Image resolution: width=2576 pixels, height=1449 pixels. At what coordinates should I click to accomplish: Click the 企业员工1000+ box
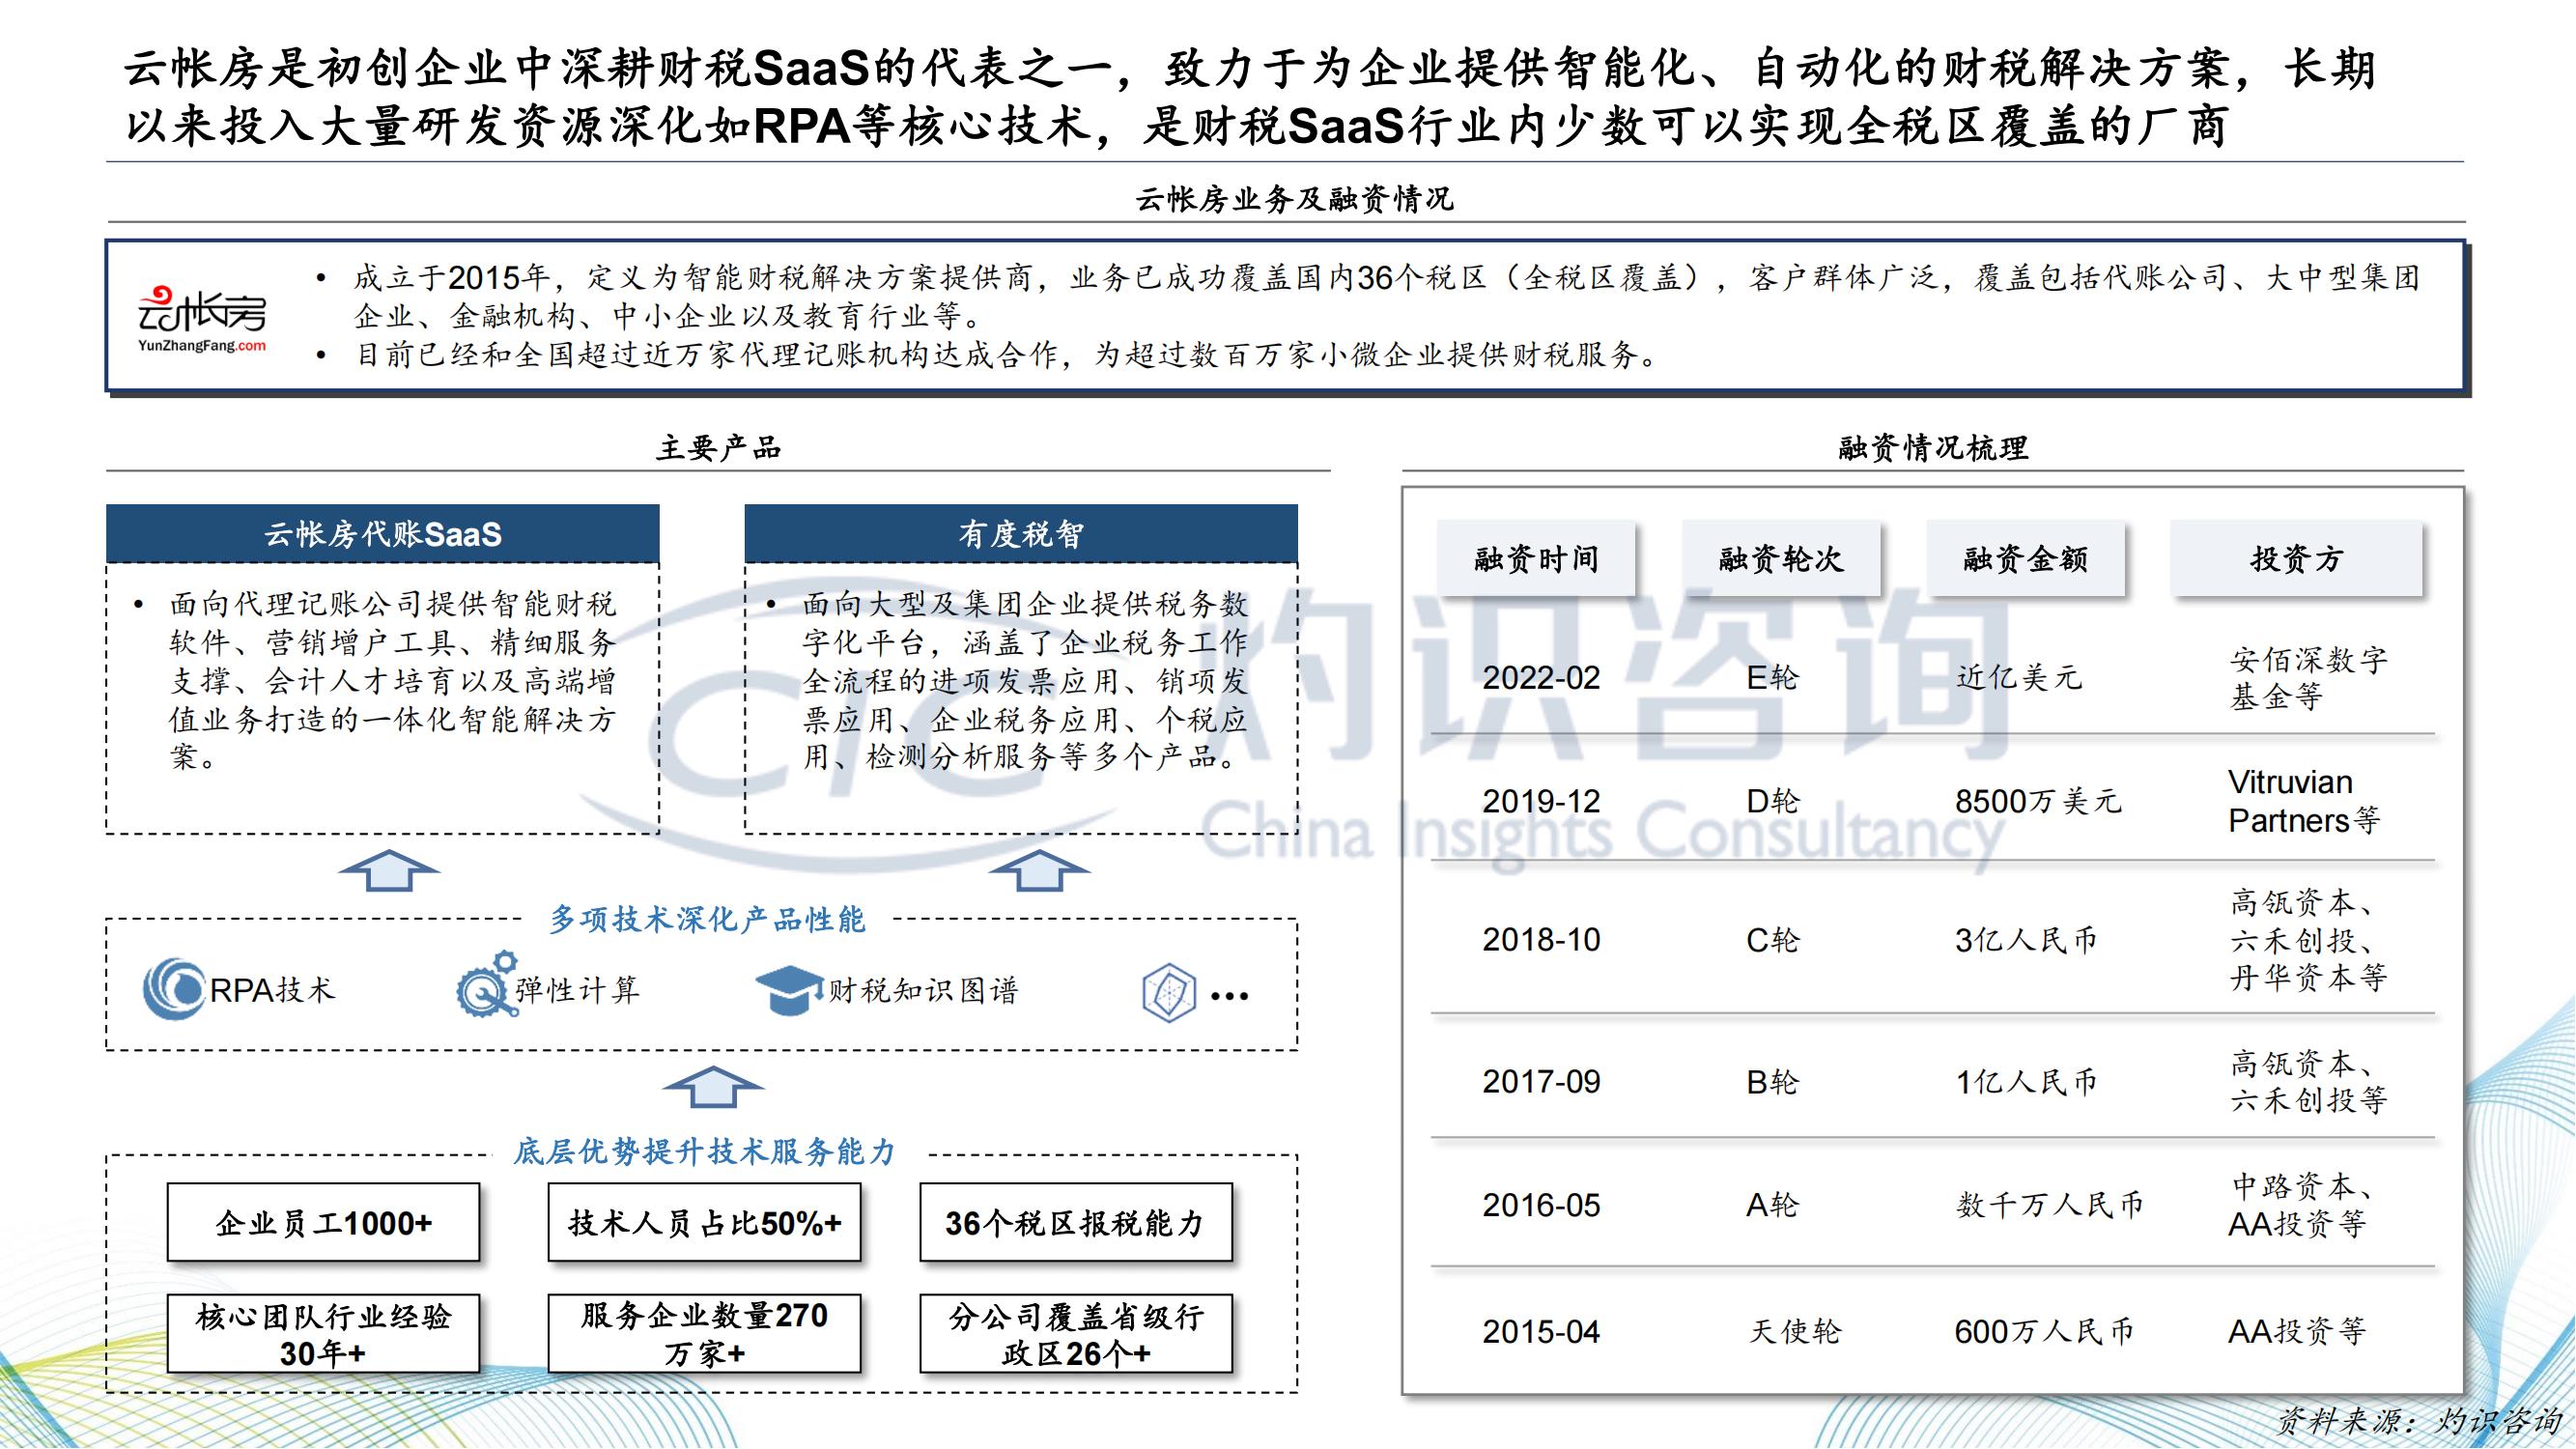323,1222
